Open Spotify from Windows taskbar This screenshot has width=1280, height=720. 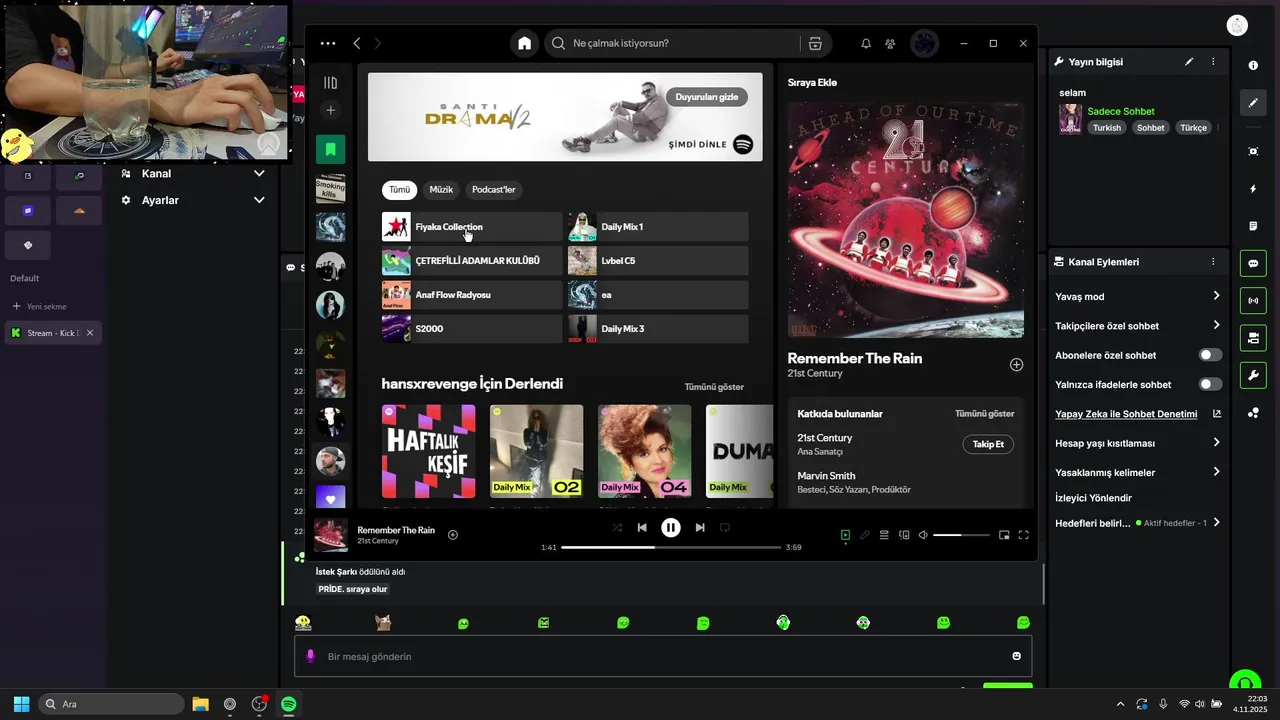pos(288,704)
